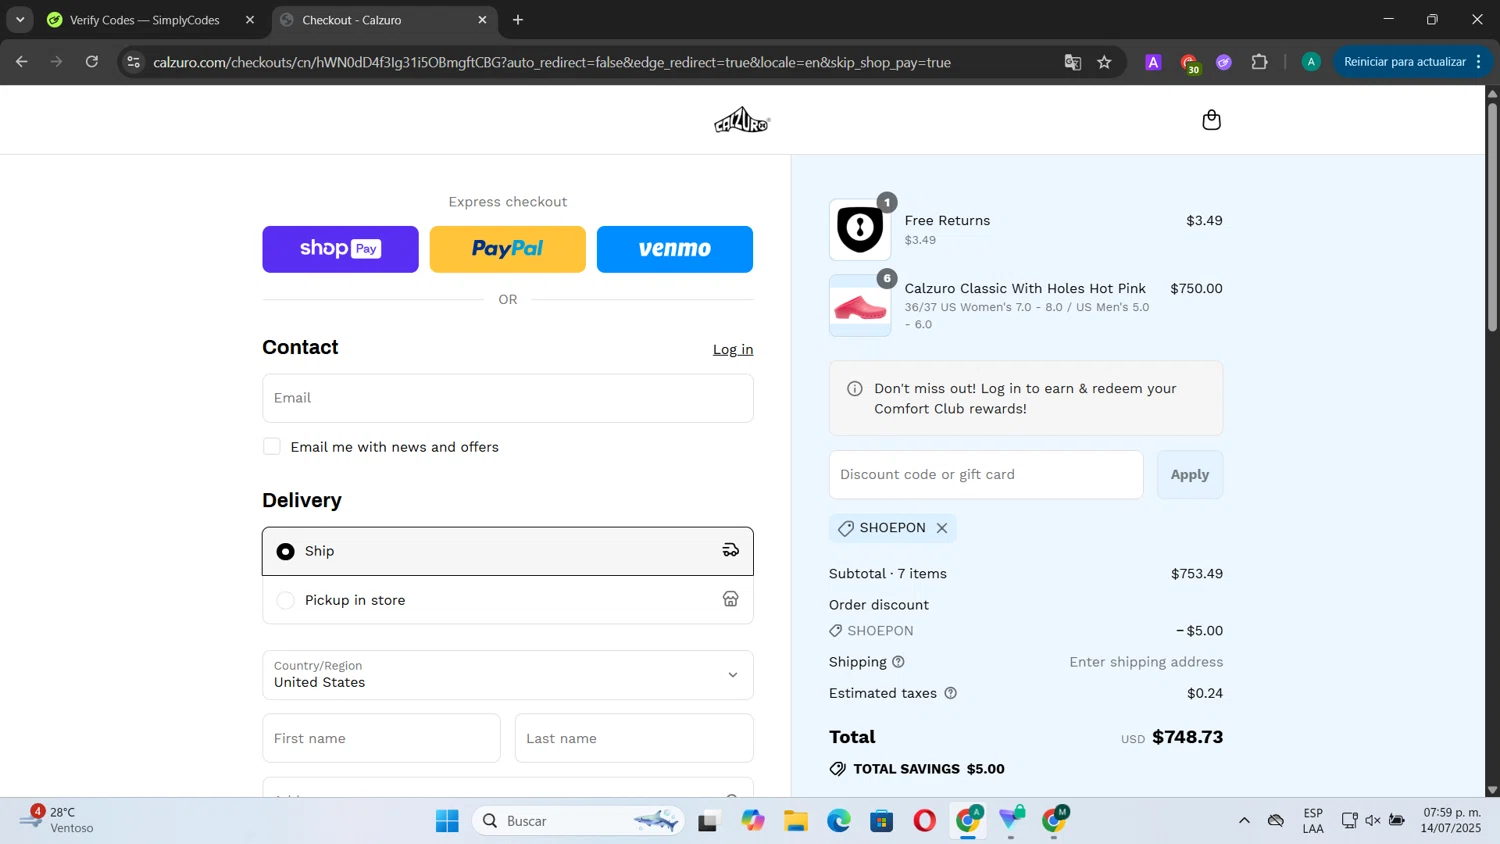Click Discount code or gift card field
Image resolution: width=1500 pixels, height=844 pixels.
[x=986, y=475]
